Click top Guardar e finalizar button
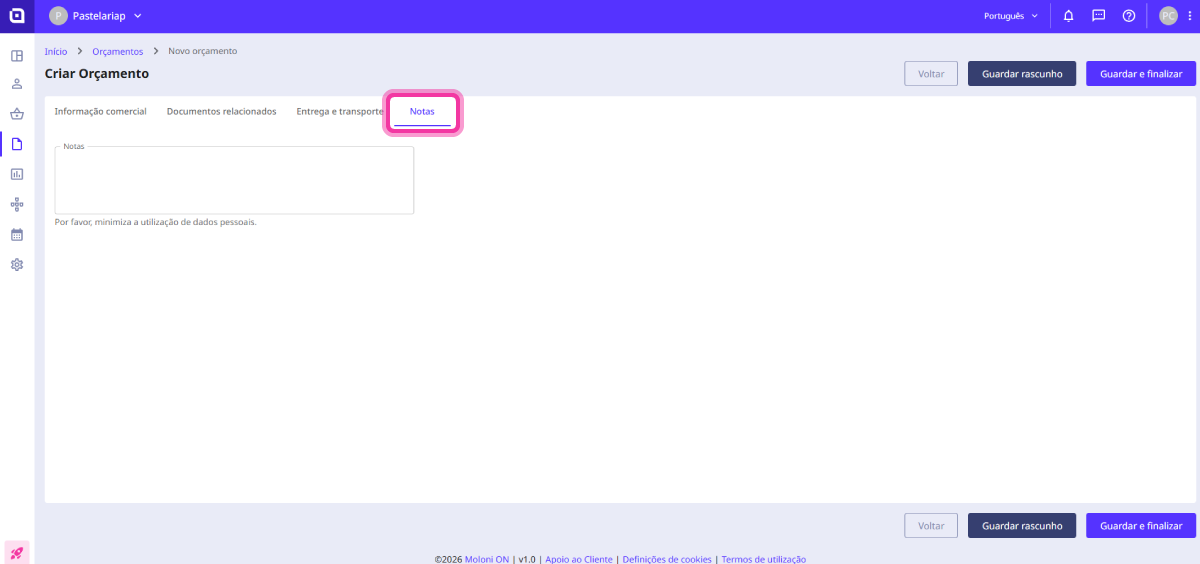This screenshot has height=564, width=1200. [1140, 74]
